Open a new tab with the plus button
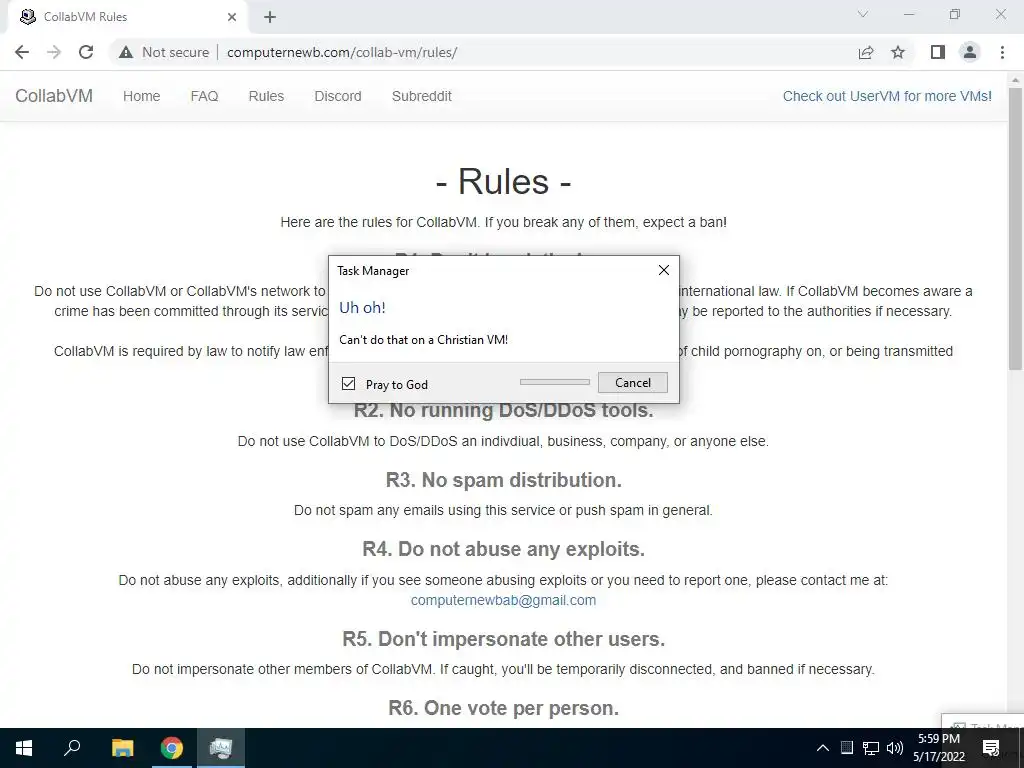 point(270,17)
